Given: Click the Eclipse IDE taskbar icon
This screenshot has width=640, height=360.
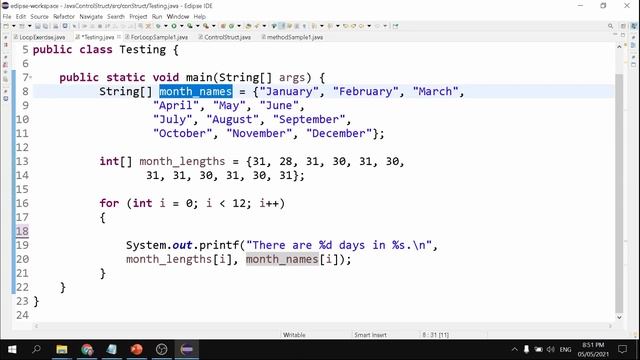Looking at the screenshot, I should 187,349.
